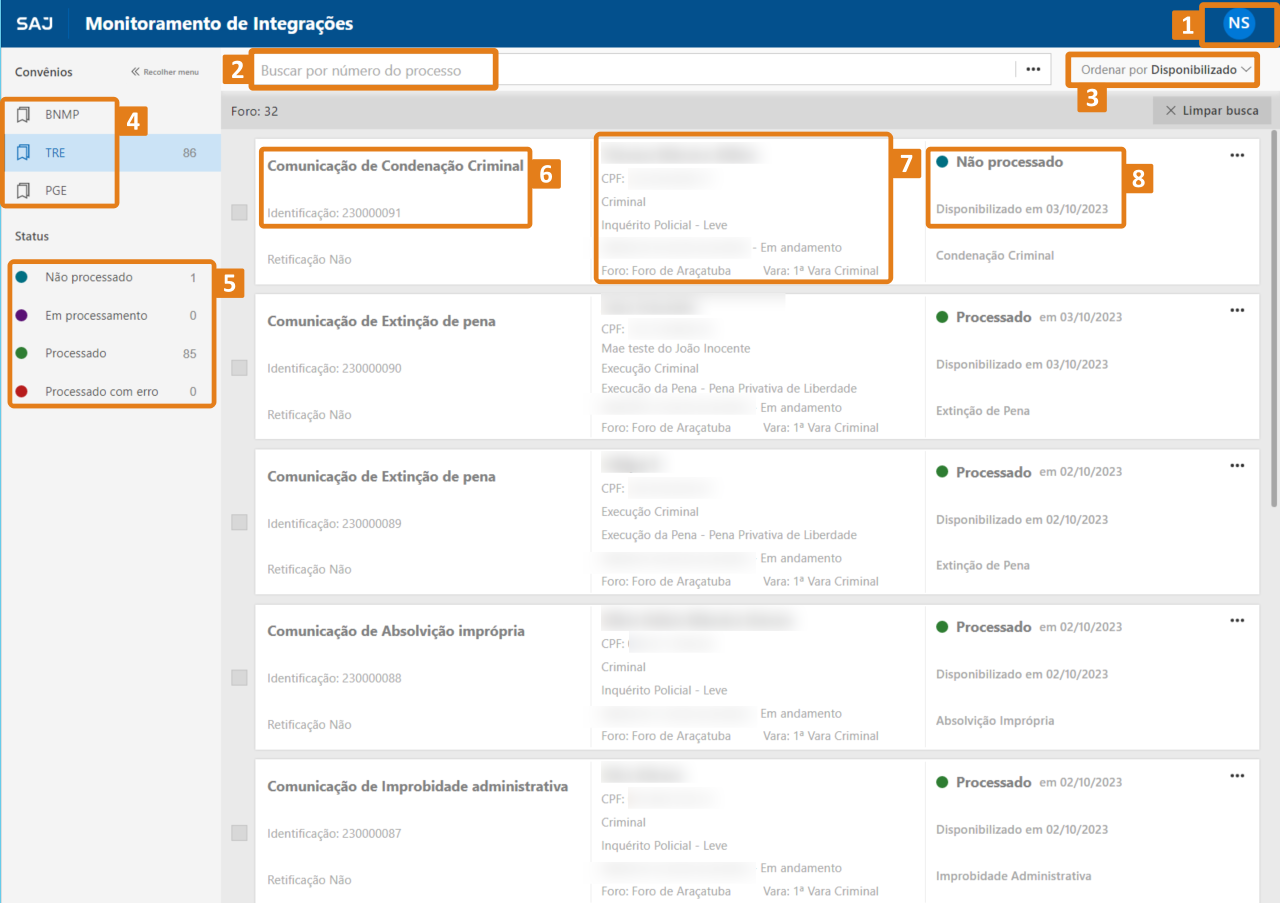Click the Limpar busca button

(x=1212, y=110)
